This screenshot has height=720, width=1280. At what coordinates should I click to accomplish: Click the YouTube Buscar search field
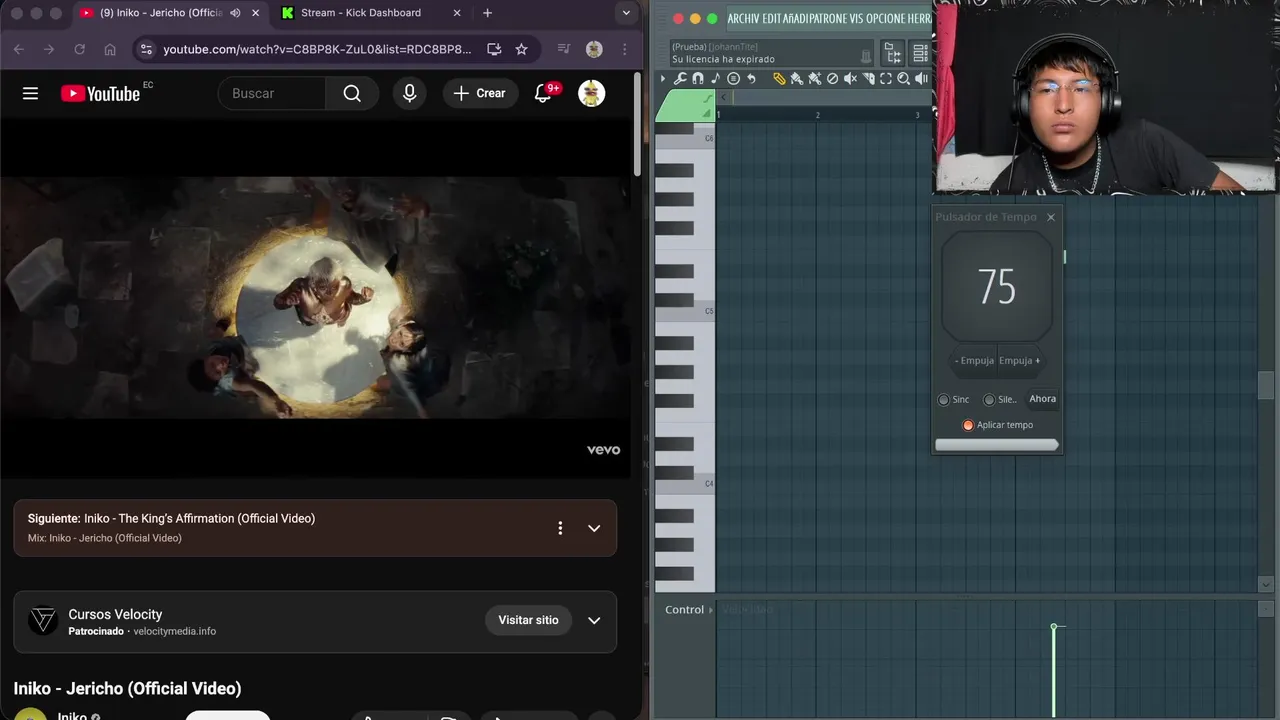point(272,93)
